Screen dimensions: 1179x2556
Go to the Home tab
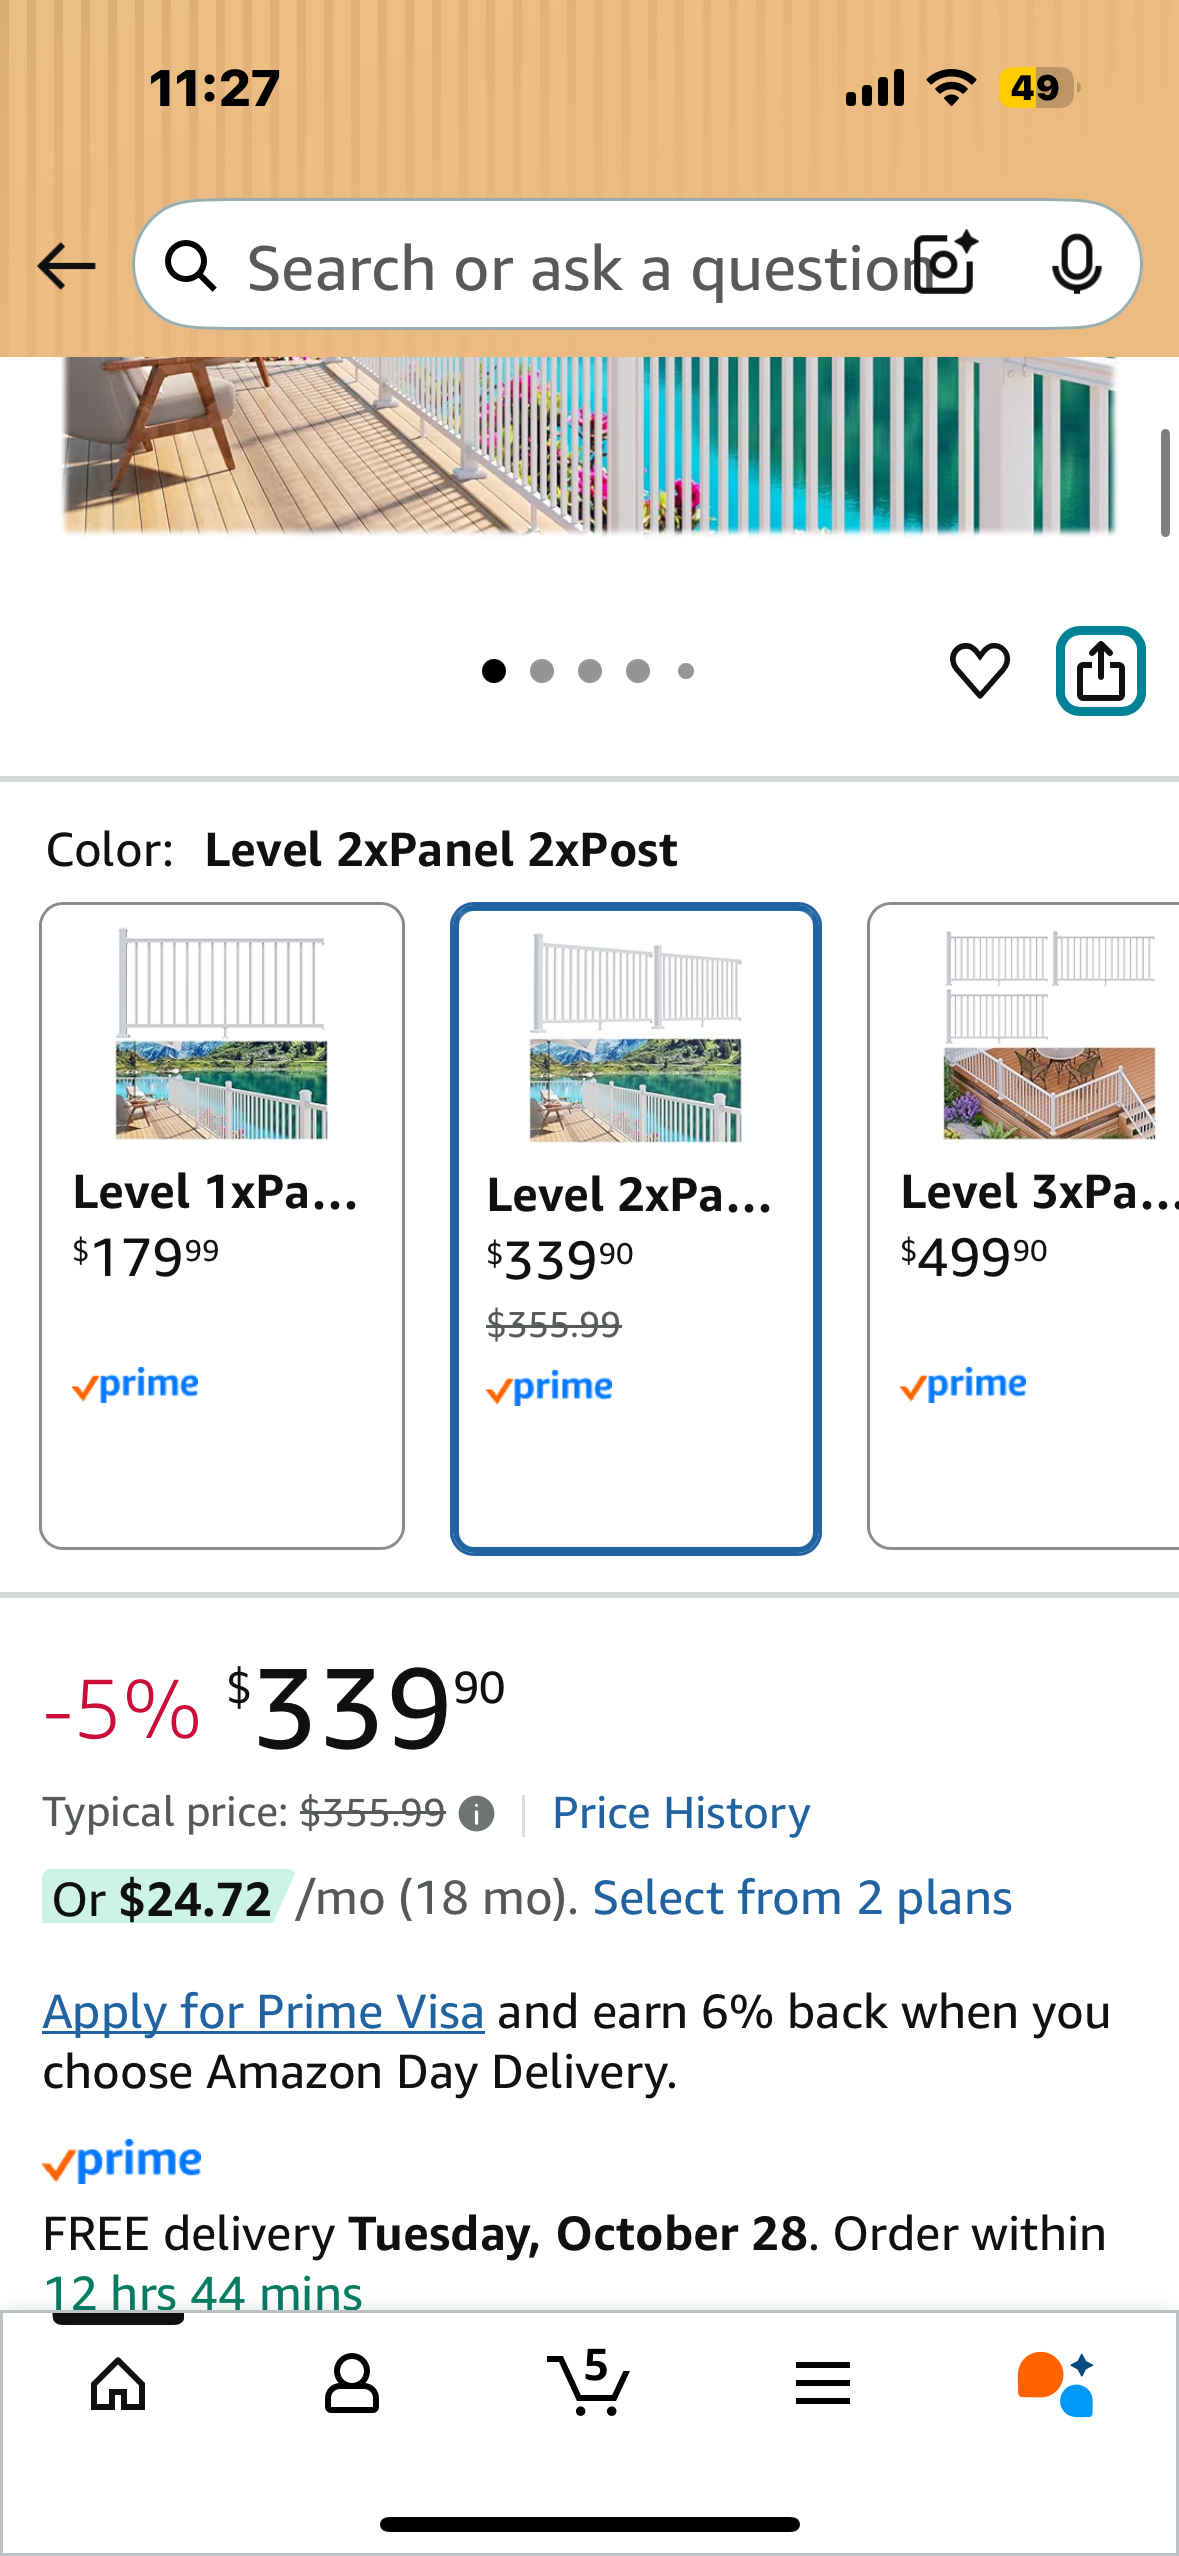pyautogui.click(x=118, y=2384)
